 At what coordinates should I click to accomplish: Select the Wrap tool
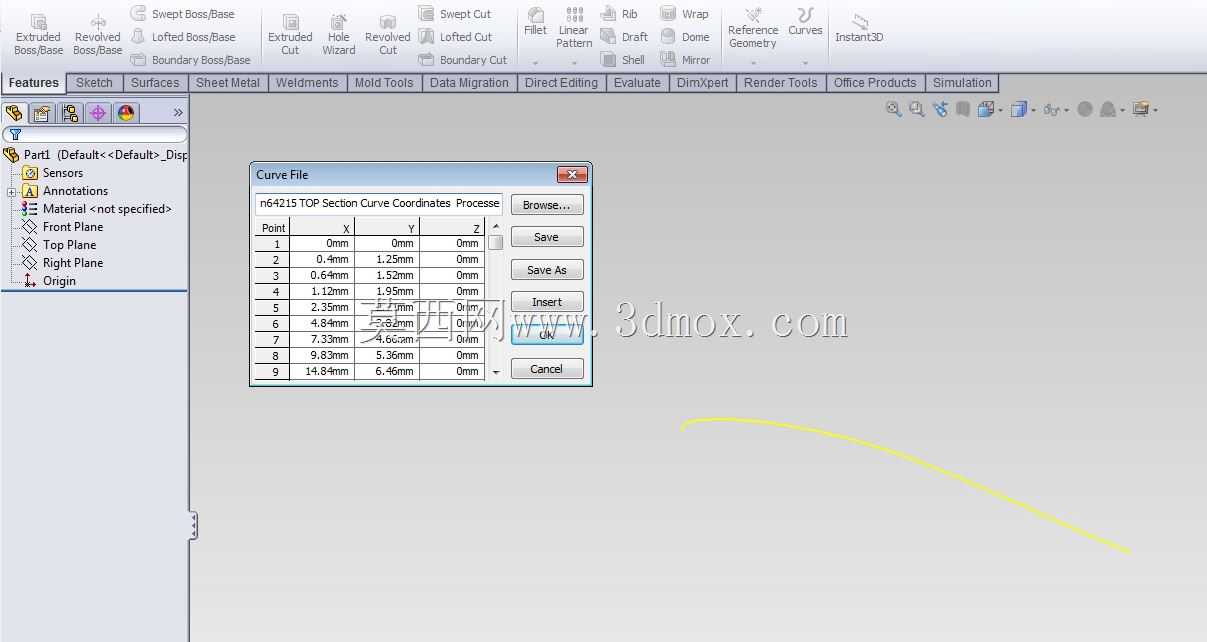tap(684, 14)
